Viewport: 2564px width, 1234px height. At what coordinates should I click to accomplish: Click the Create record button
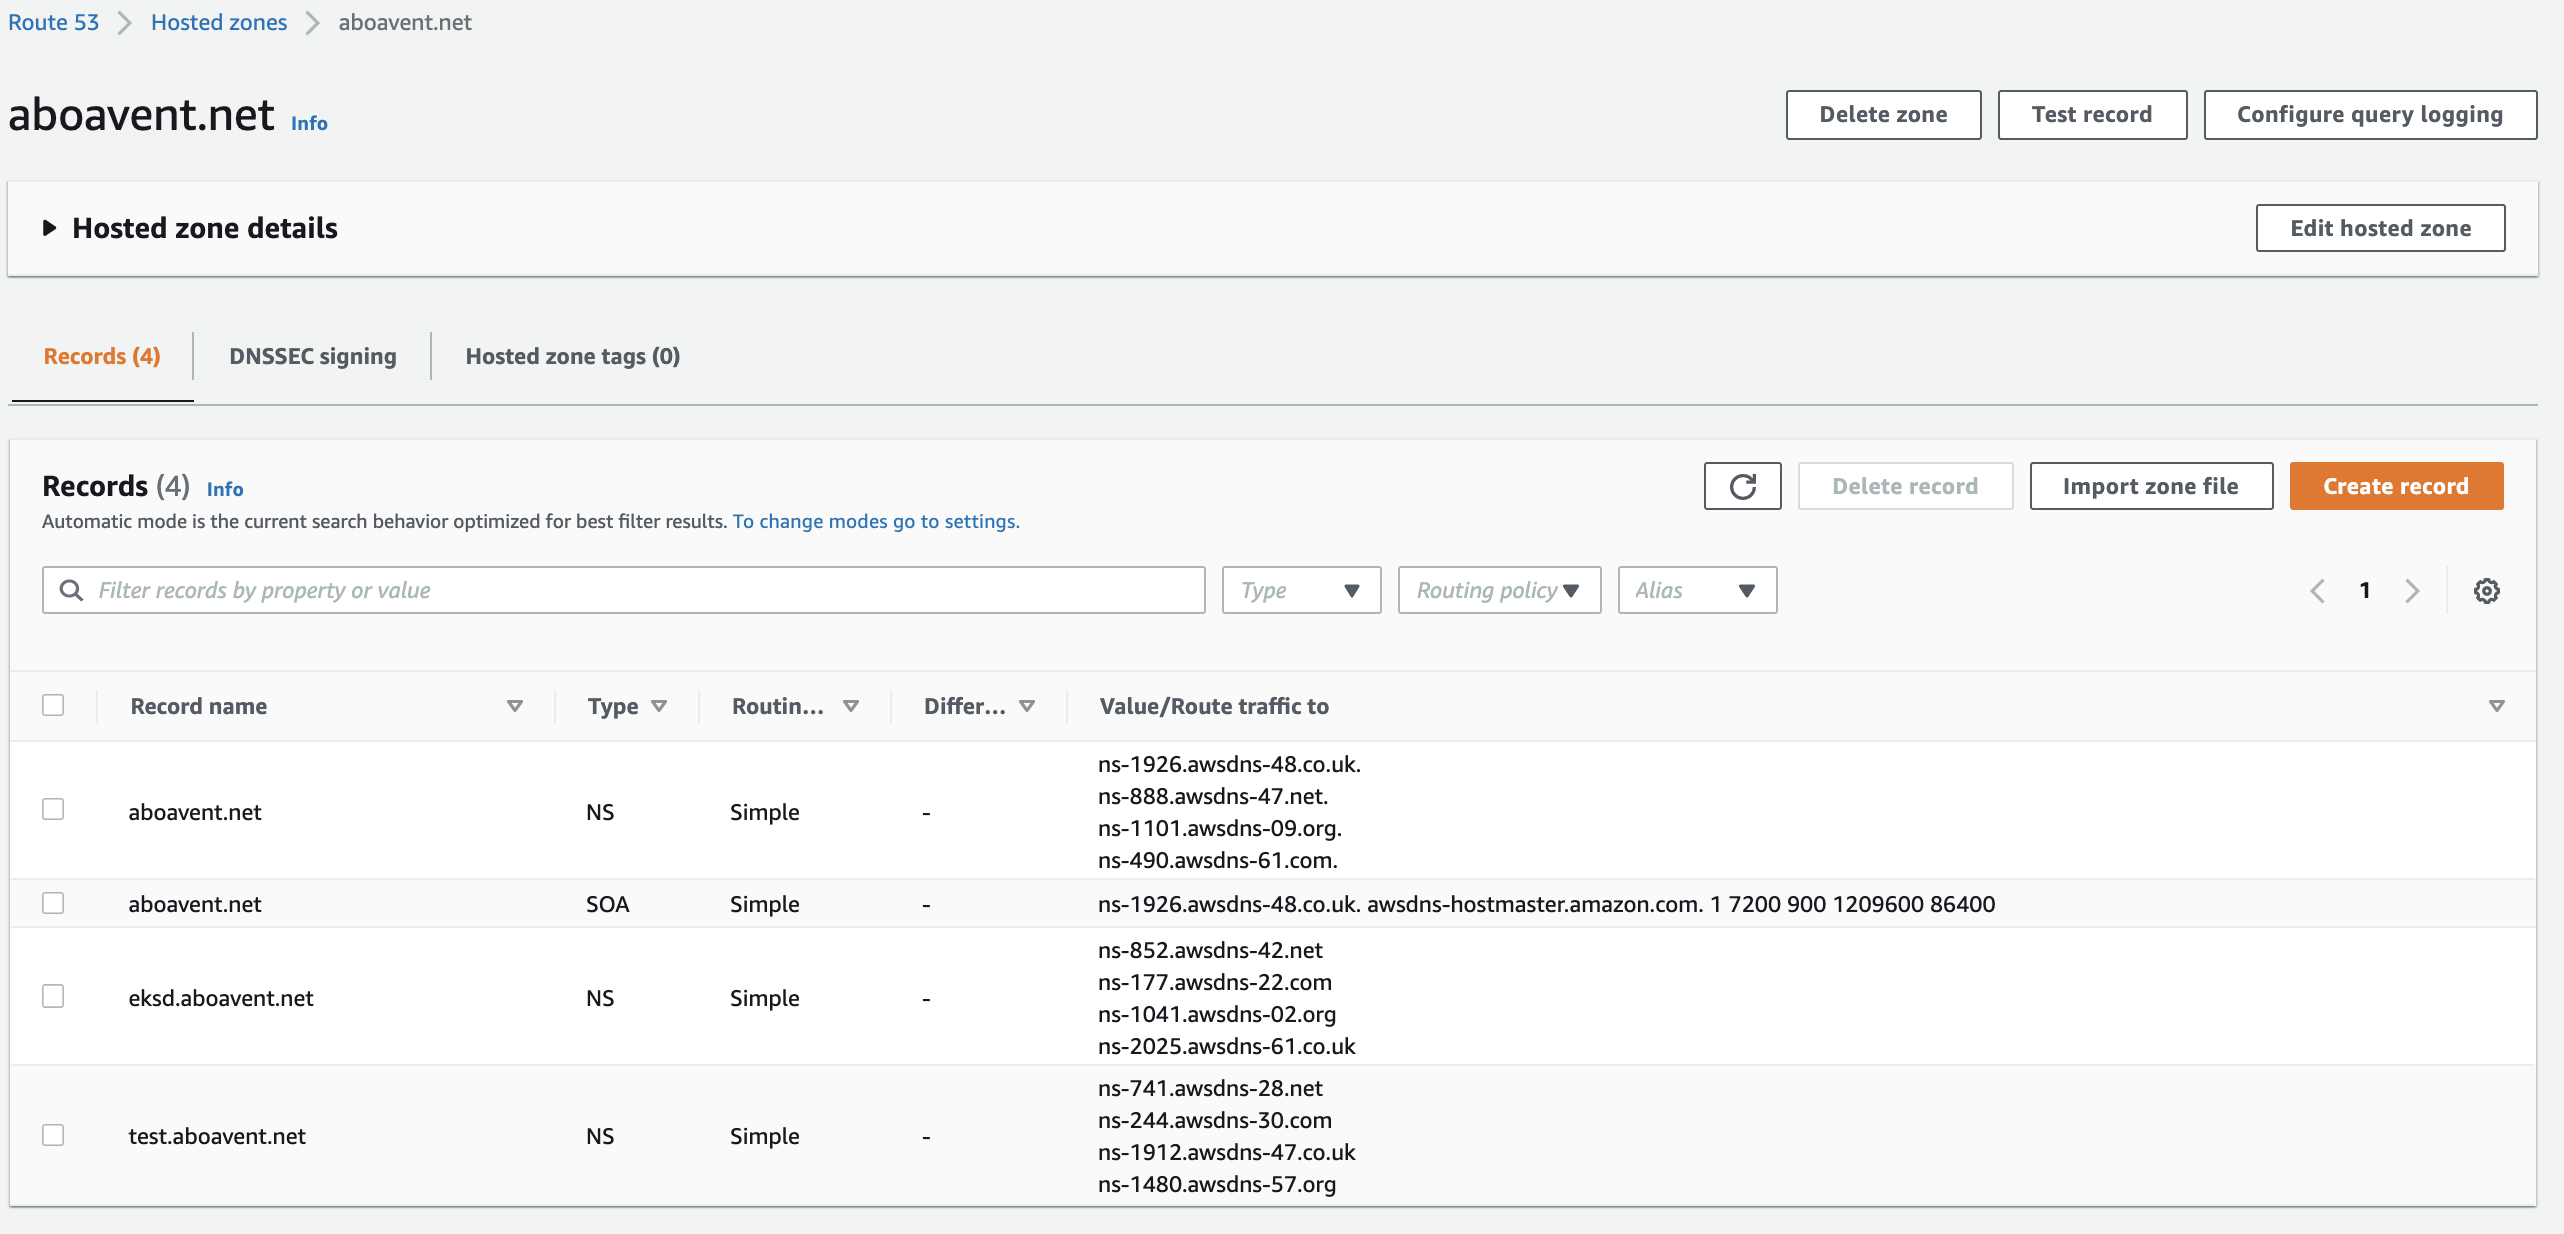tap(2395, 486)
